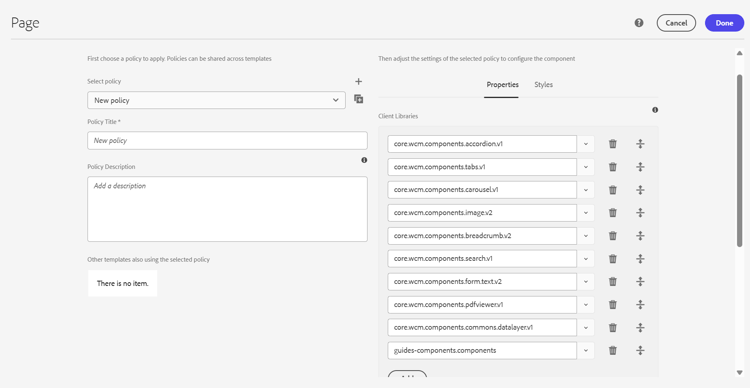Expand the dropdown arrow for search.v1
Image resolution: width=750 pixels, height=388 pixels.
(585, 258)
